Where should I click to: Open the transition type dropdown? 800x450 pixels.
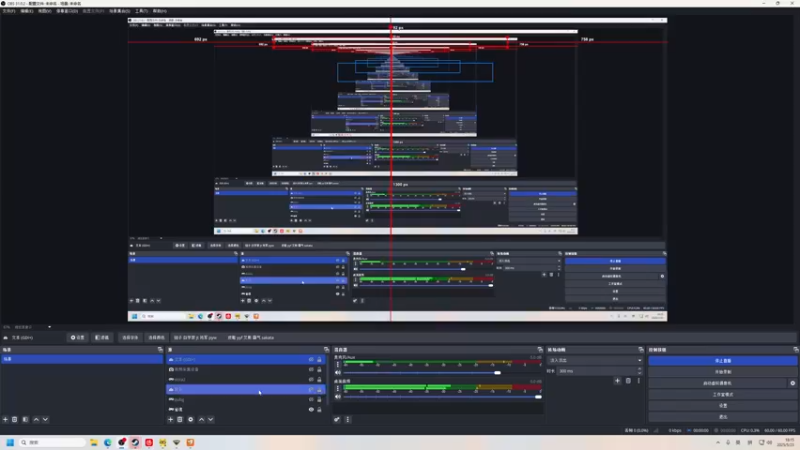tap(595, 360)
